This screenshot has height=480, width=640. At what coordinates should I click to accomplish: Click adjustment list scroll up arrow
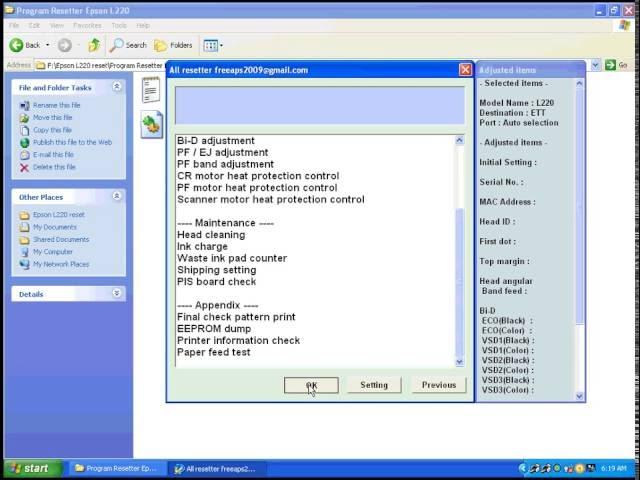tap(459, 140)
